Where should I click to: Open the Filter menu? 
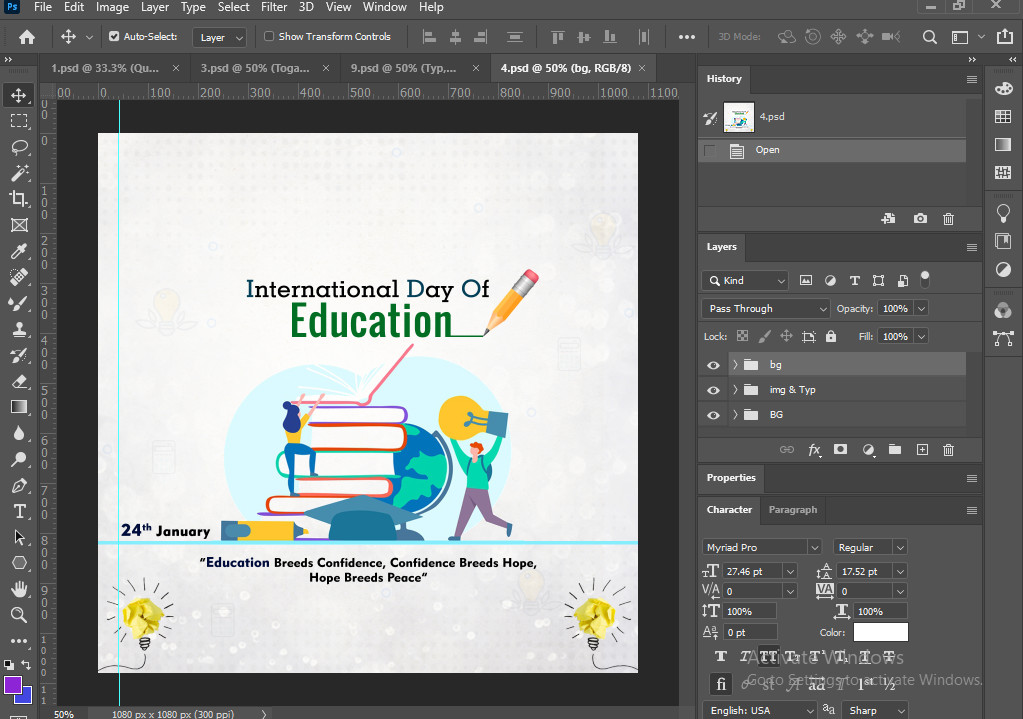274,7
